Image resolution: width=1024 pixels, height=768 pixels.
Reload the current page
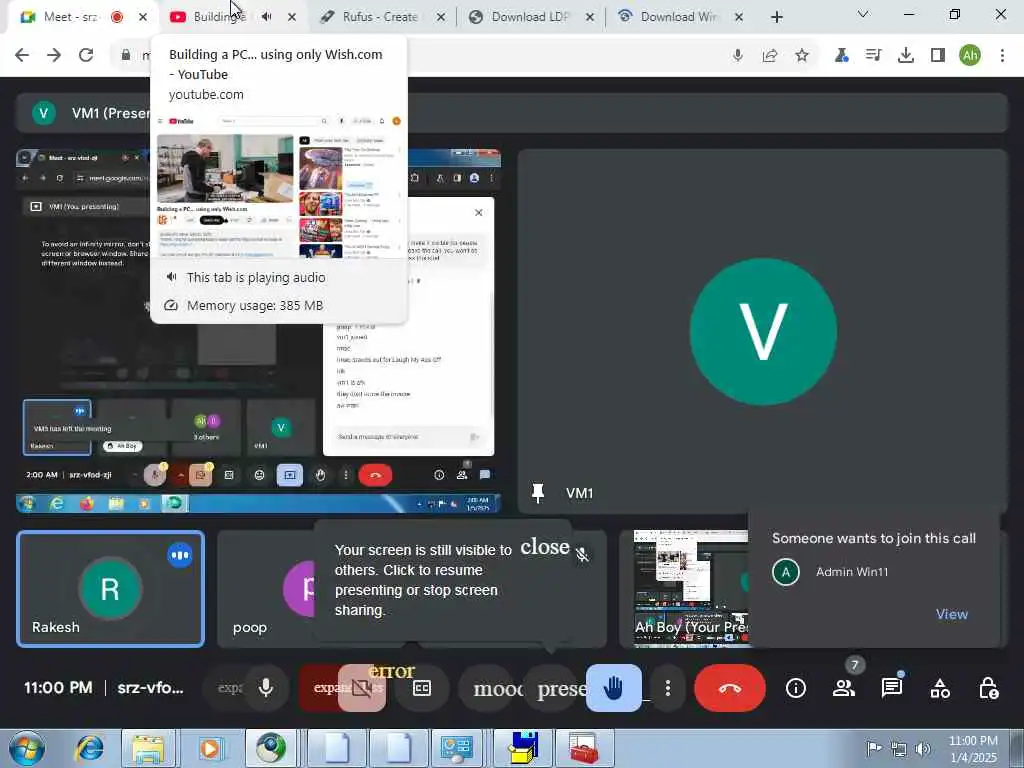pyautogui.click(x=86, y=55)
